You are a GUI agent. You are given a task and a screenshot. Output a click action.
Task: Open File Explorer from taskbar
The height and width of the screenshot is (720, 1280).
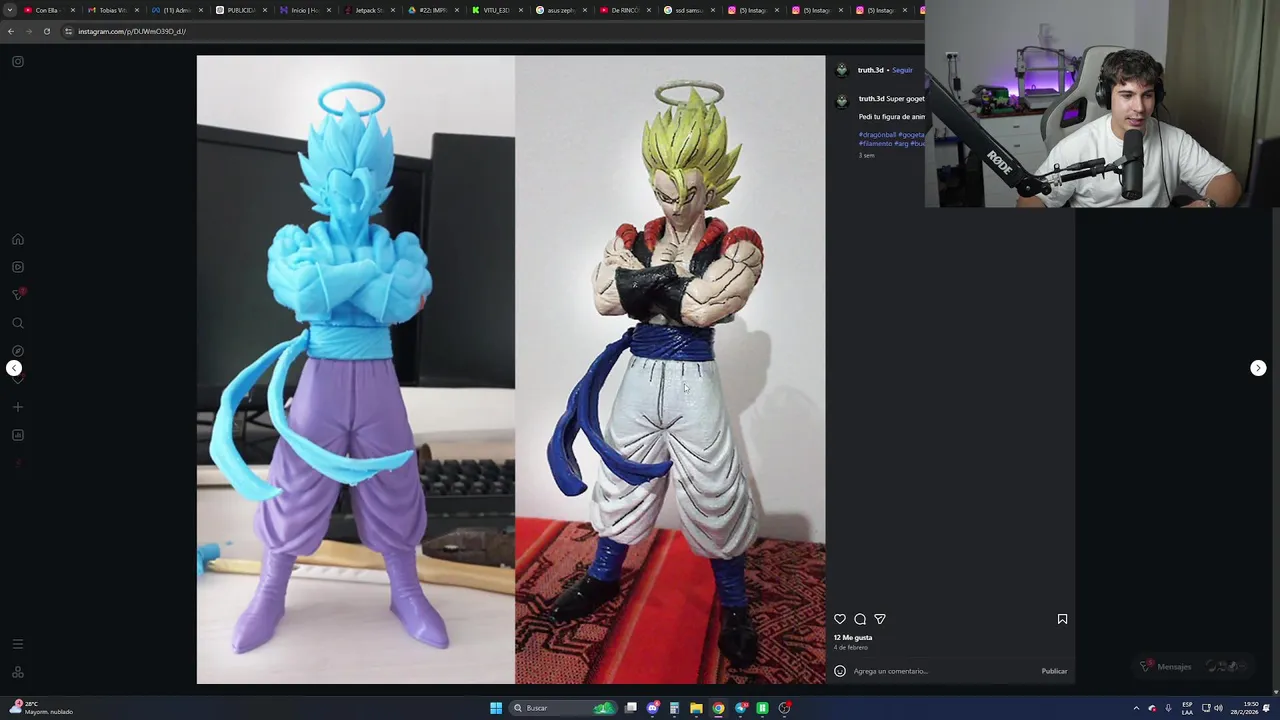pos(696,708)
